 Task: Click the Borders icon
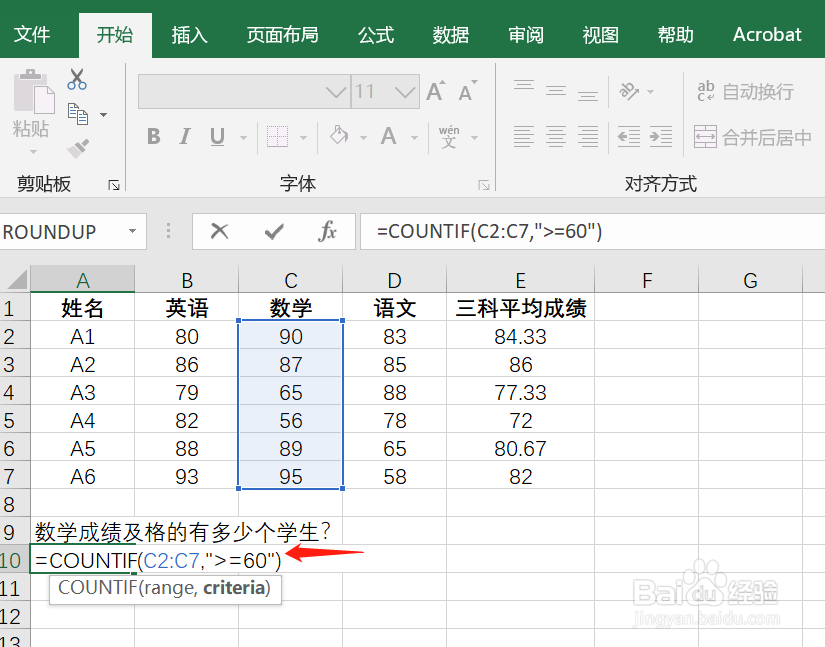[277, 137]
